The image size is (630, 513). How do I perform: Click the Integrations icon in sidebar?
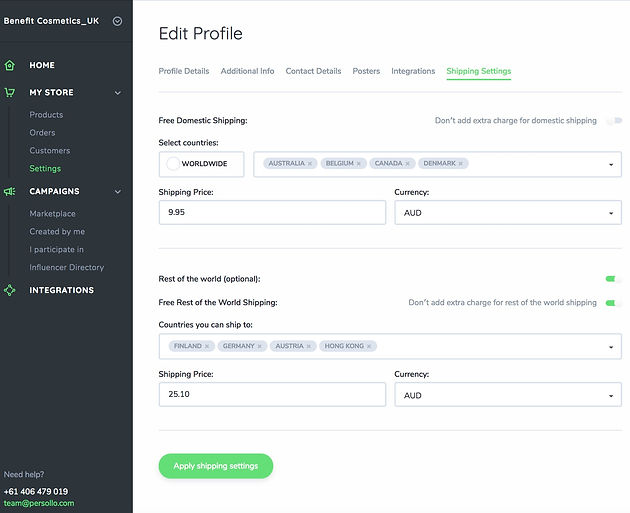[x=10, y=290]
